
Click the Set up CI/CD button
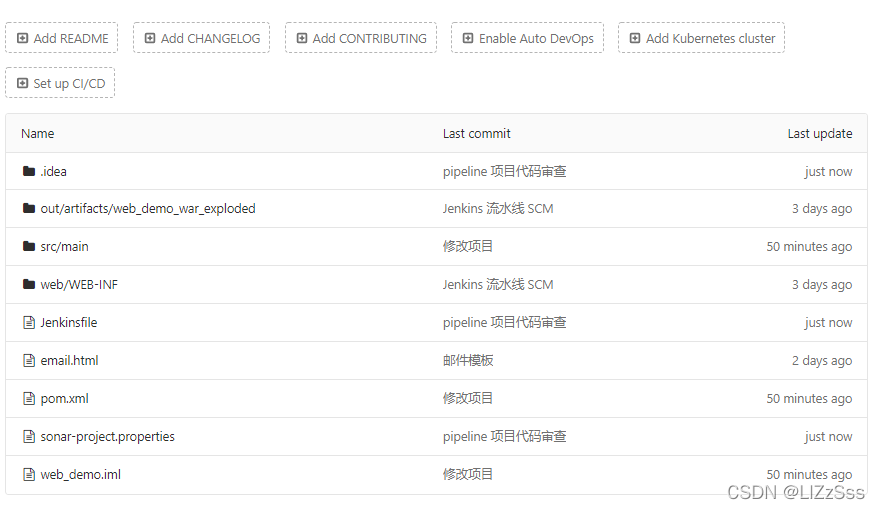pyautogui.click(x=60, y=83)
